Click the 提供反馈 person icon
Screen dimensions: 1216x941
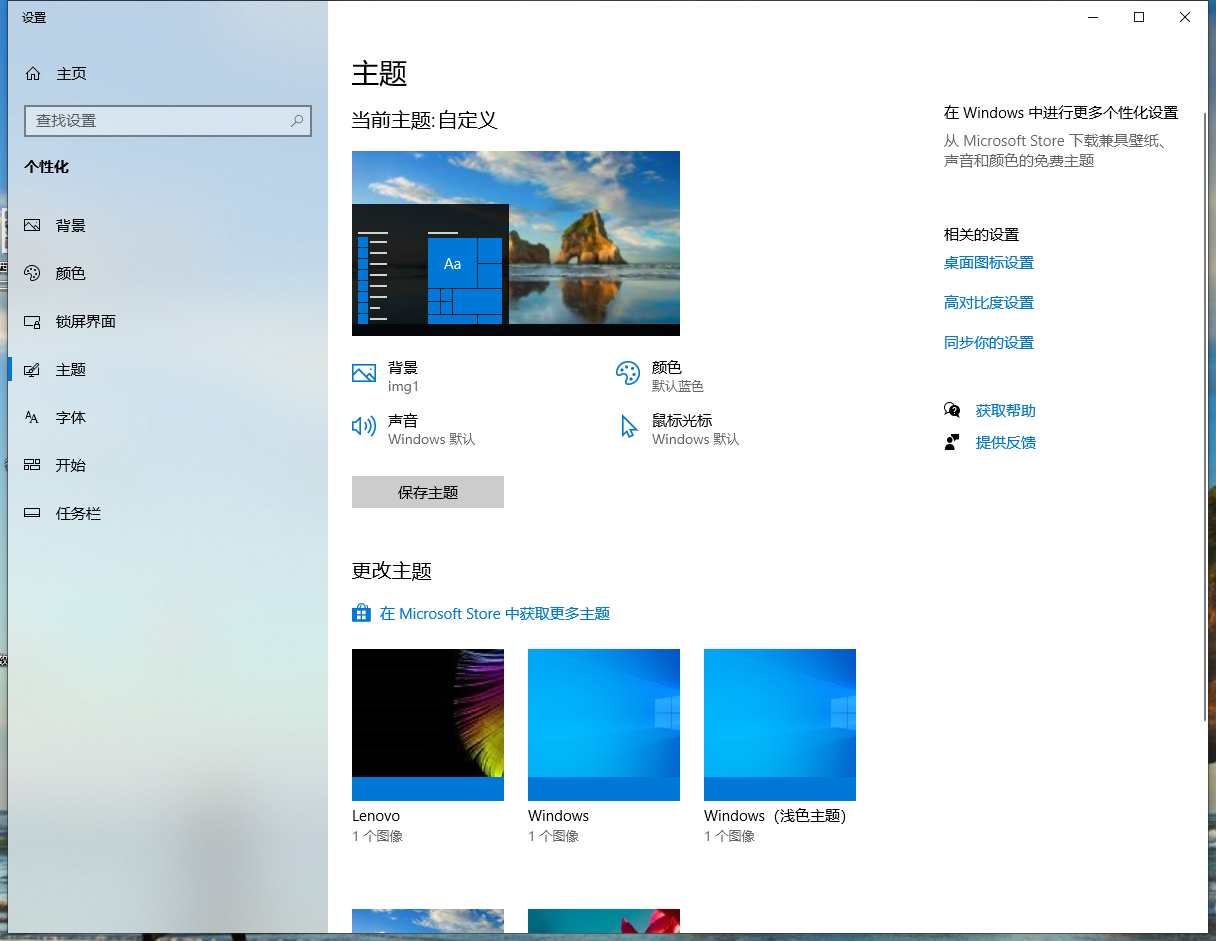[952, 442]
